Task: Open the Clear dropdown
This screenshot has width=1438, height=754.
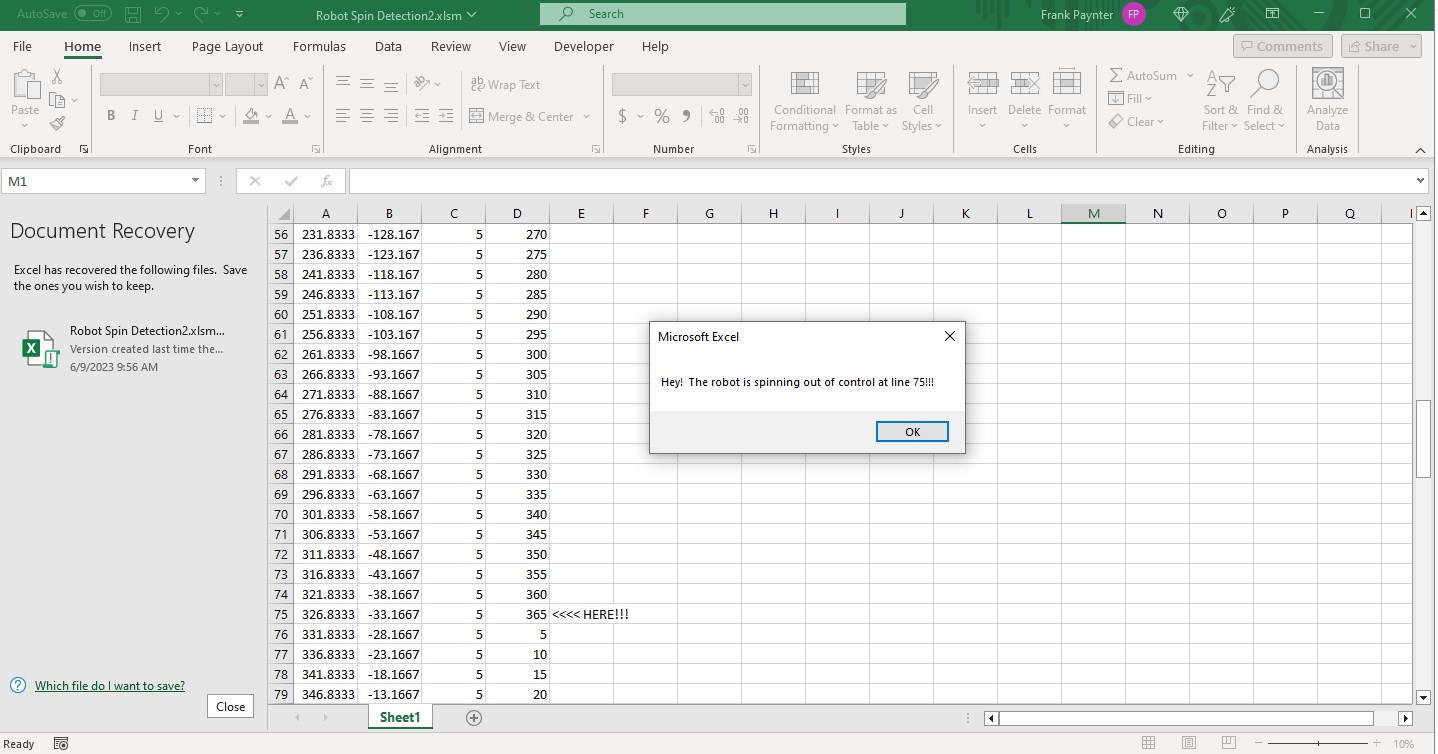Action: tap(1136, 121)
